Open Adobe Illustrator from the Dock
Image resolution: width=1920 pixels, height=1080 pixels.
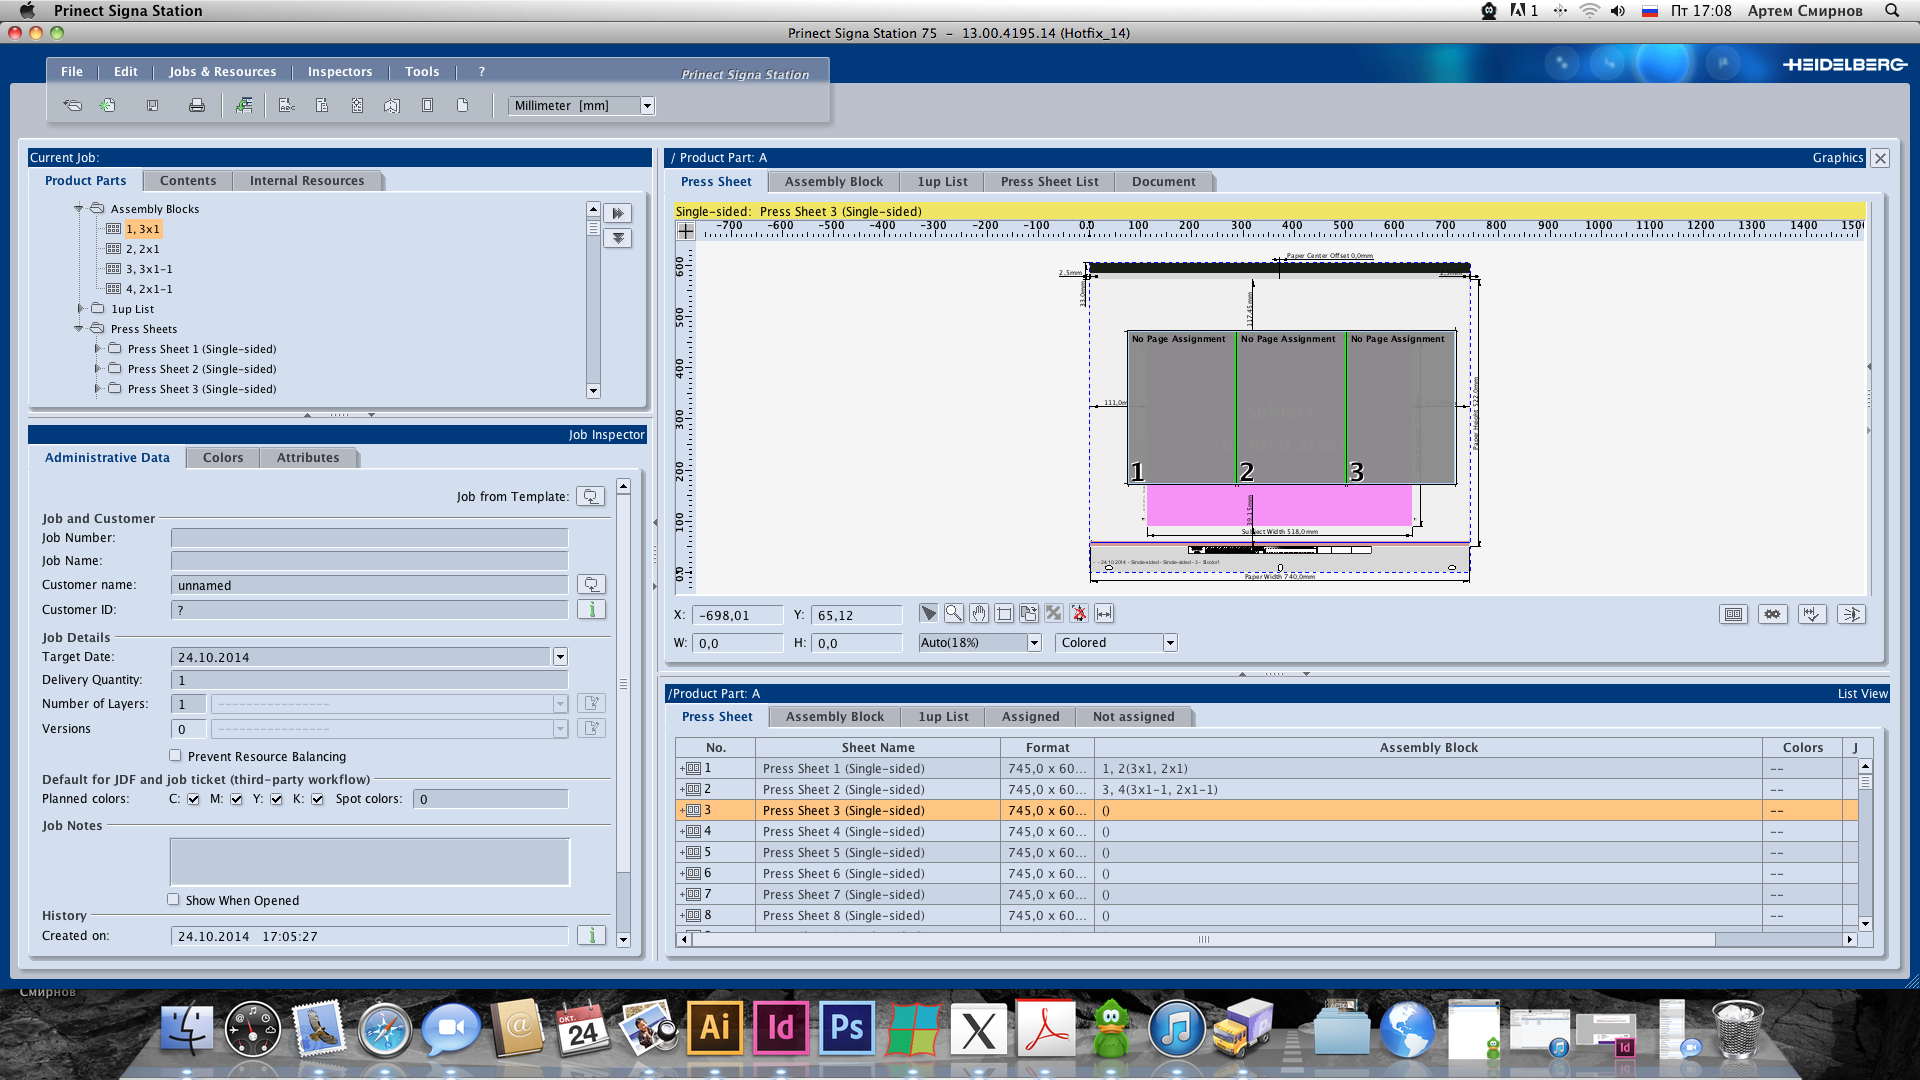[715, 1028]
